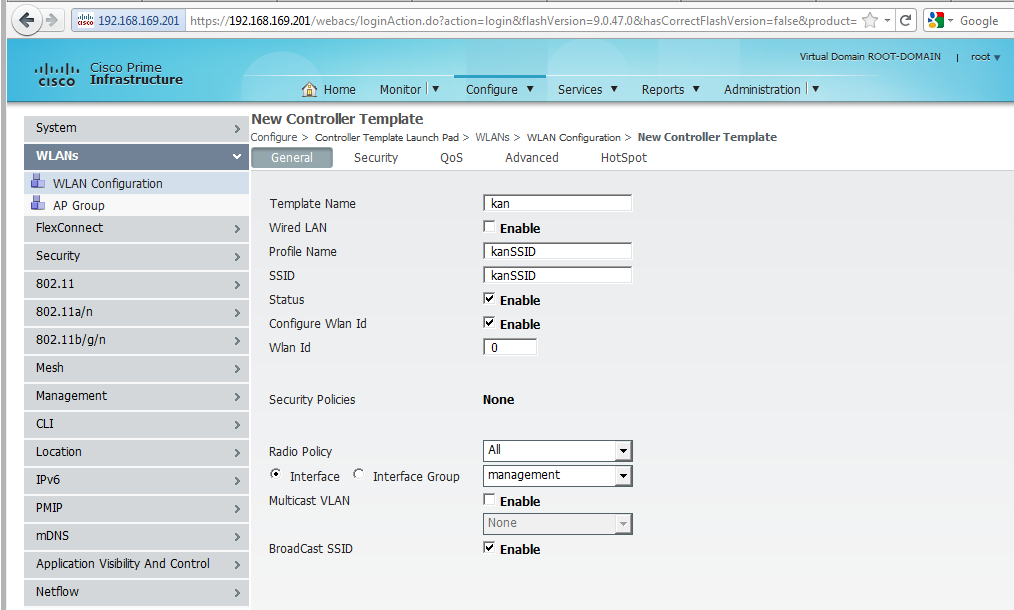Expand the System sidebar section
The height and width of the screenshot is (610, 1014).
click(136, 128)
